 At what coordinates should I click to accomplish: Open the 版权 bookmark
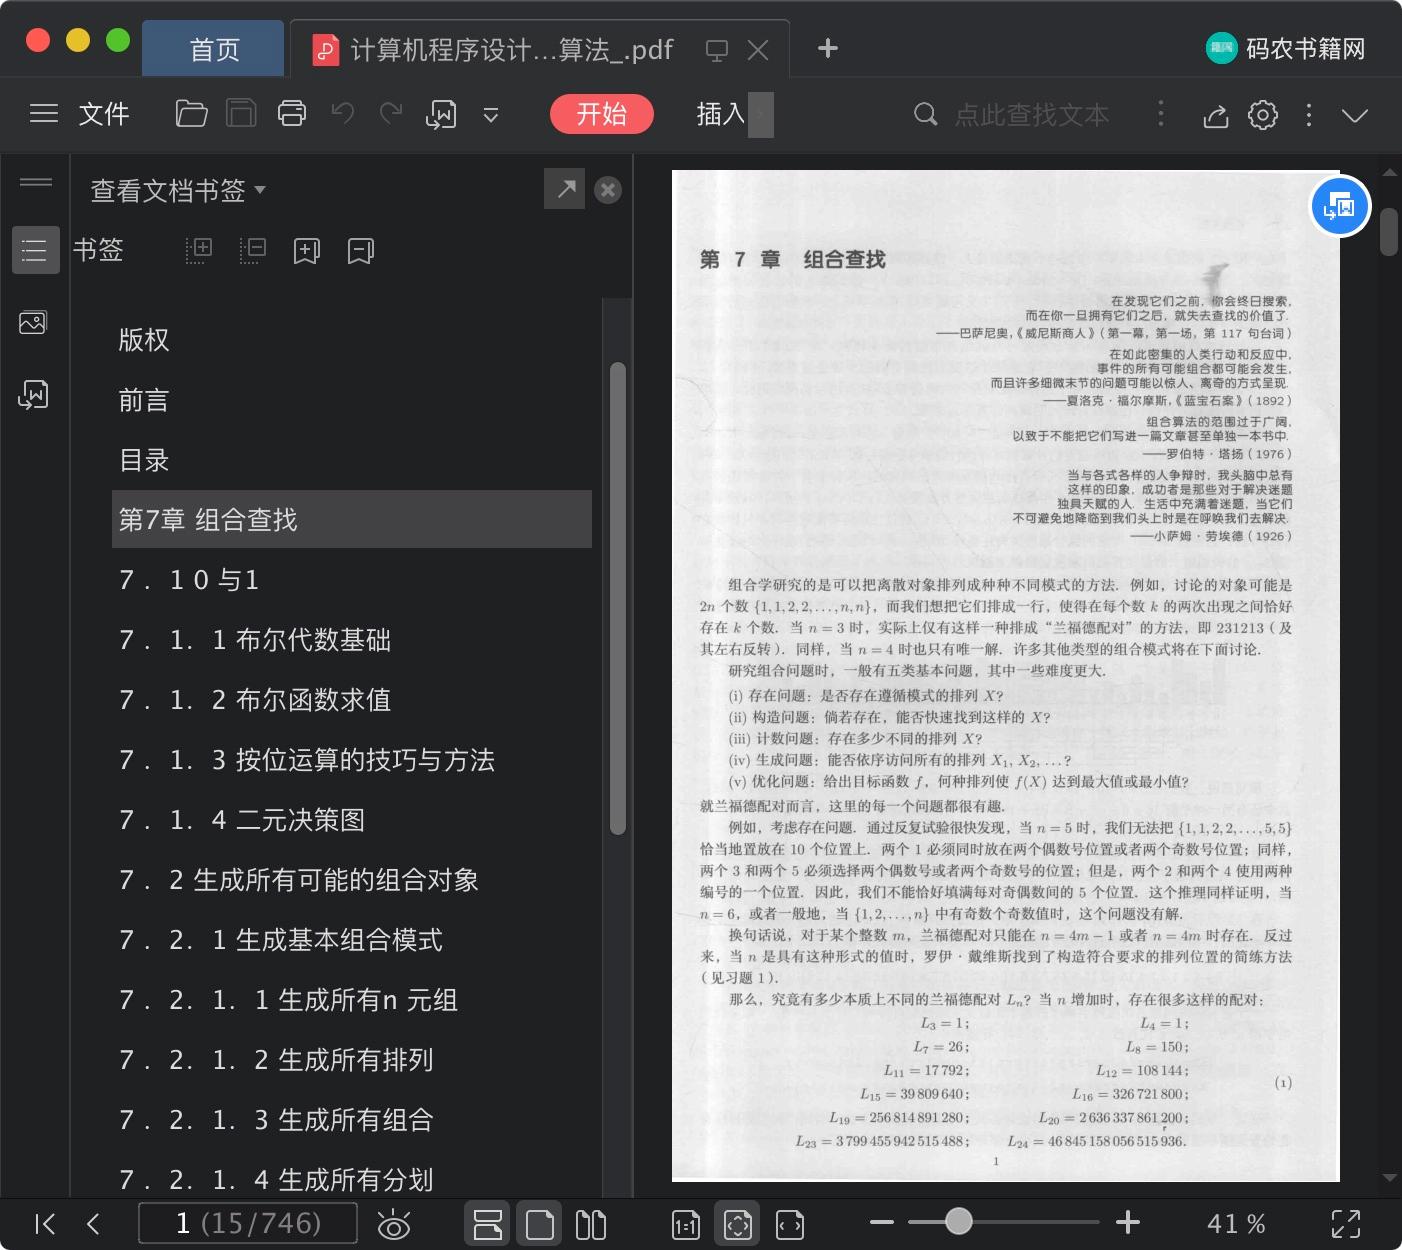point(144,340)
